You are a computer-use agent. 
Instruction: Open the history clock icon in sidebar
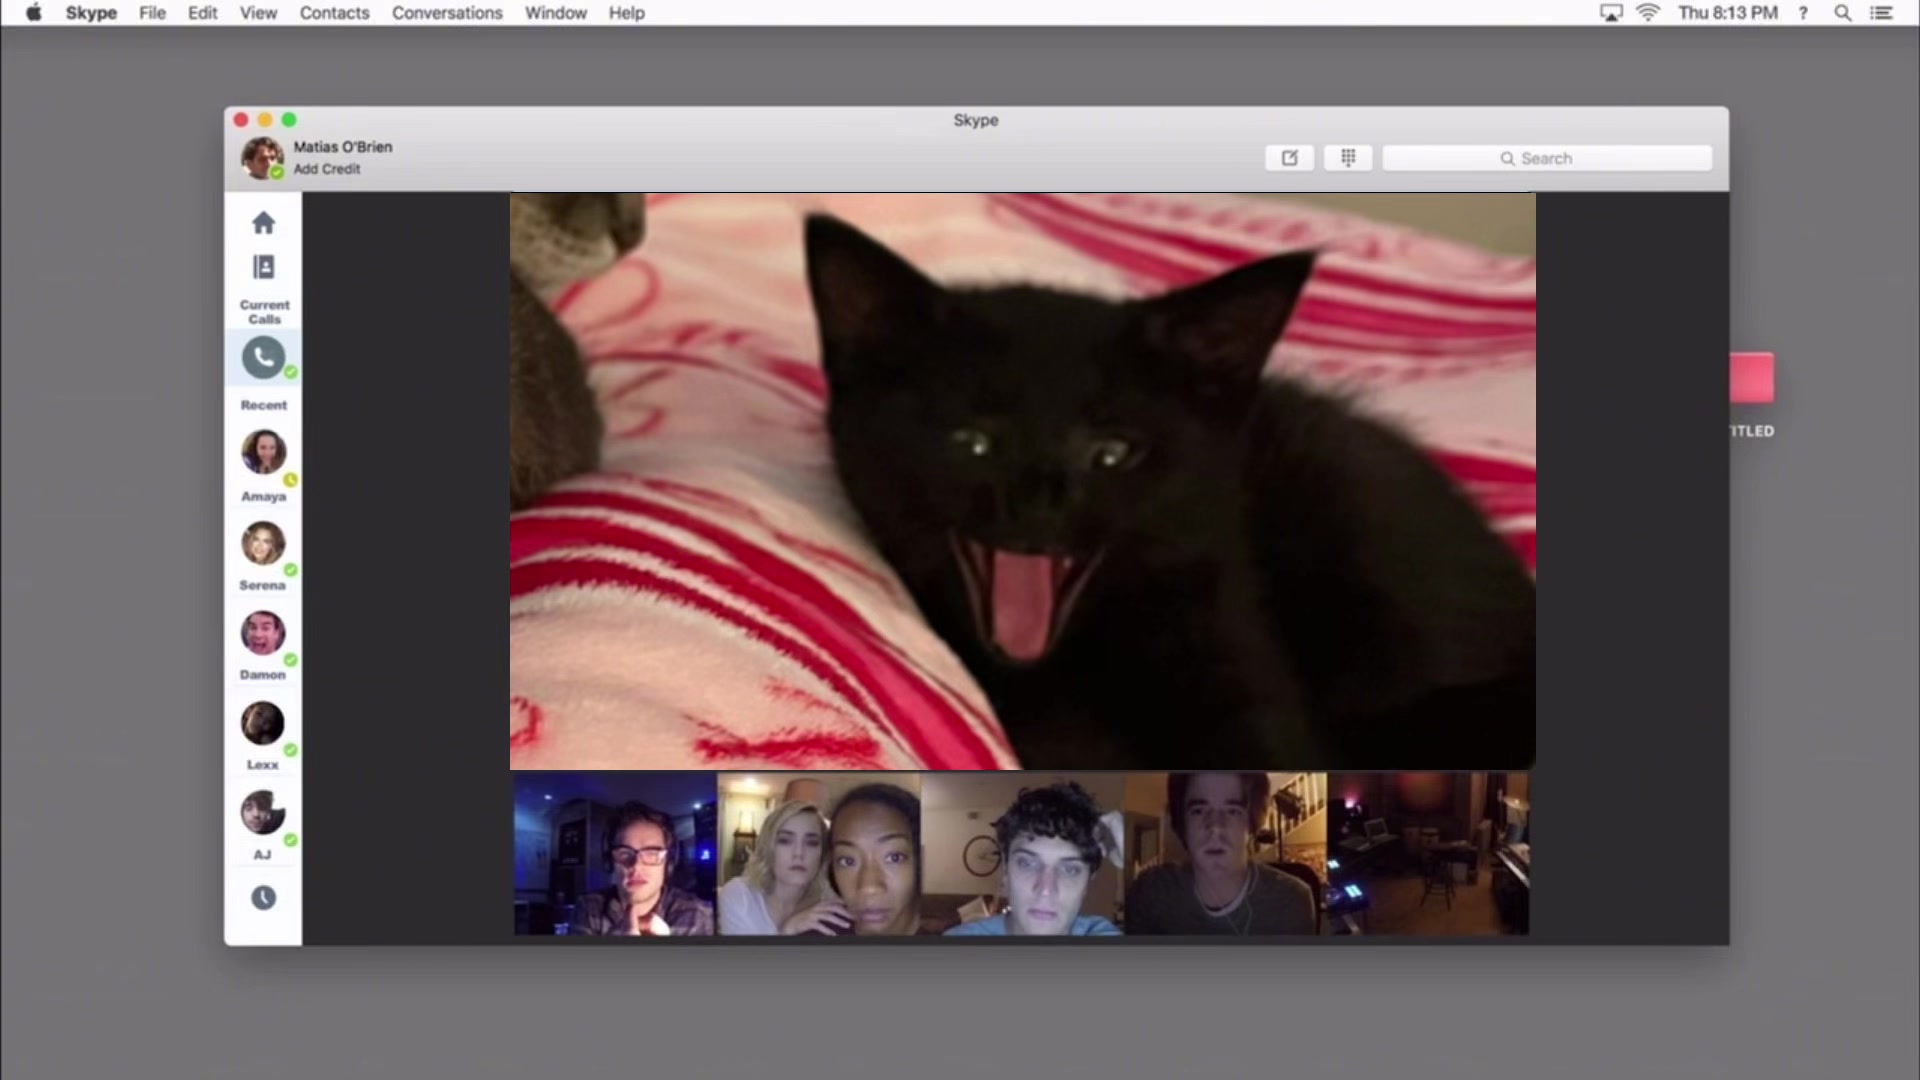(x=263, y=898)
